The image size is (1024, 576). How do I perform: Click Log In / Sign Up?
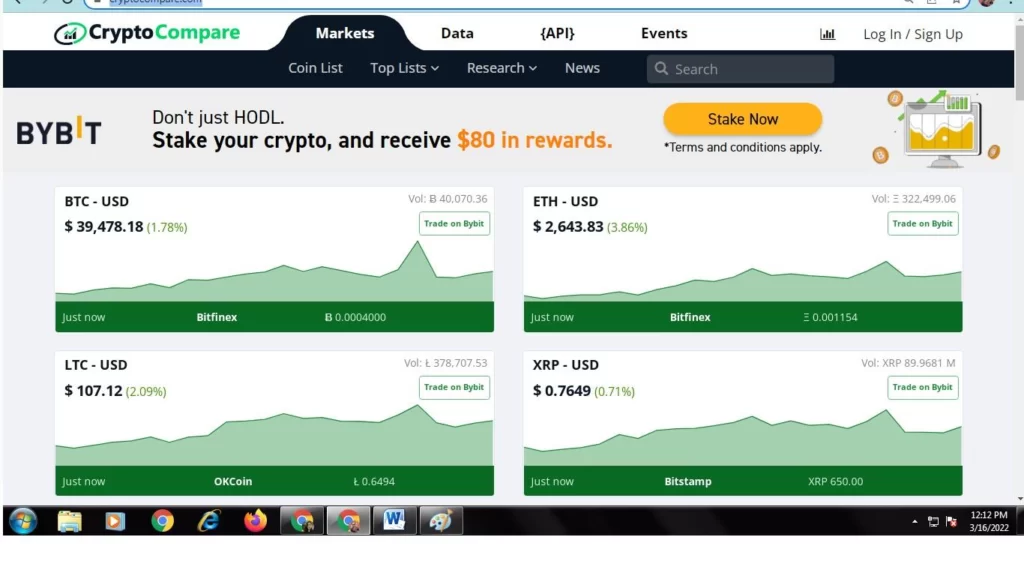912,34
